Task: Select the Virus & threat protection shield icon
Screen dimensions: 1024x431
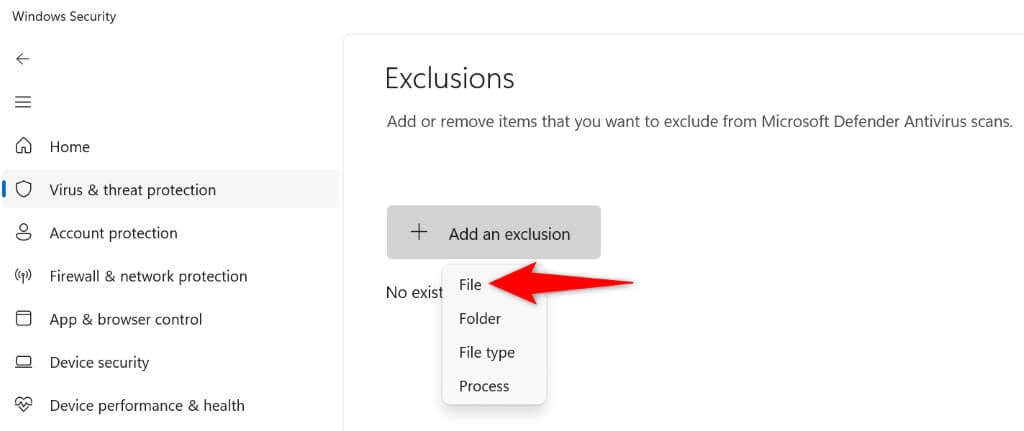Action: (24, 190)
